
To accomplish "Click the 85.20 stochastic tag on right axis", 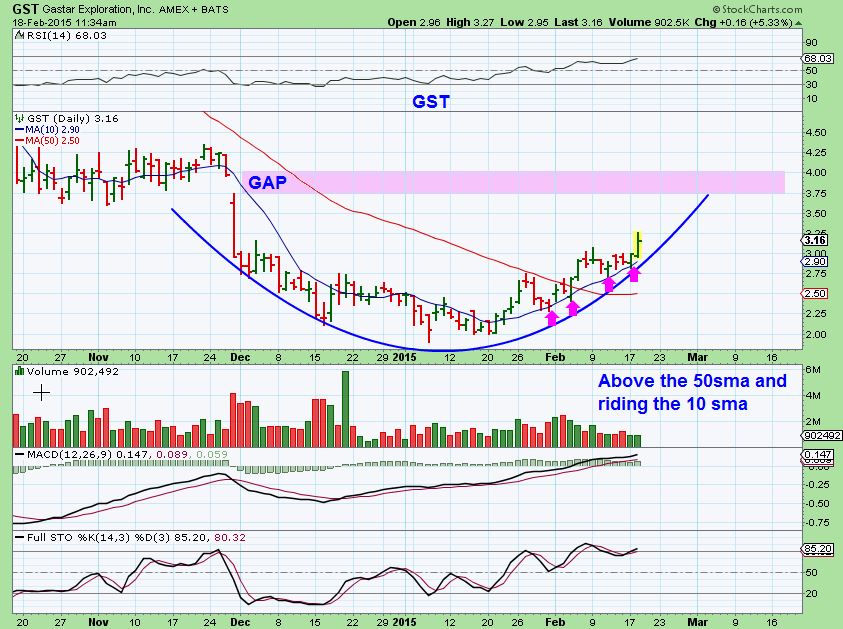I will 817,549.
